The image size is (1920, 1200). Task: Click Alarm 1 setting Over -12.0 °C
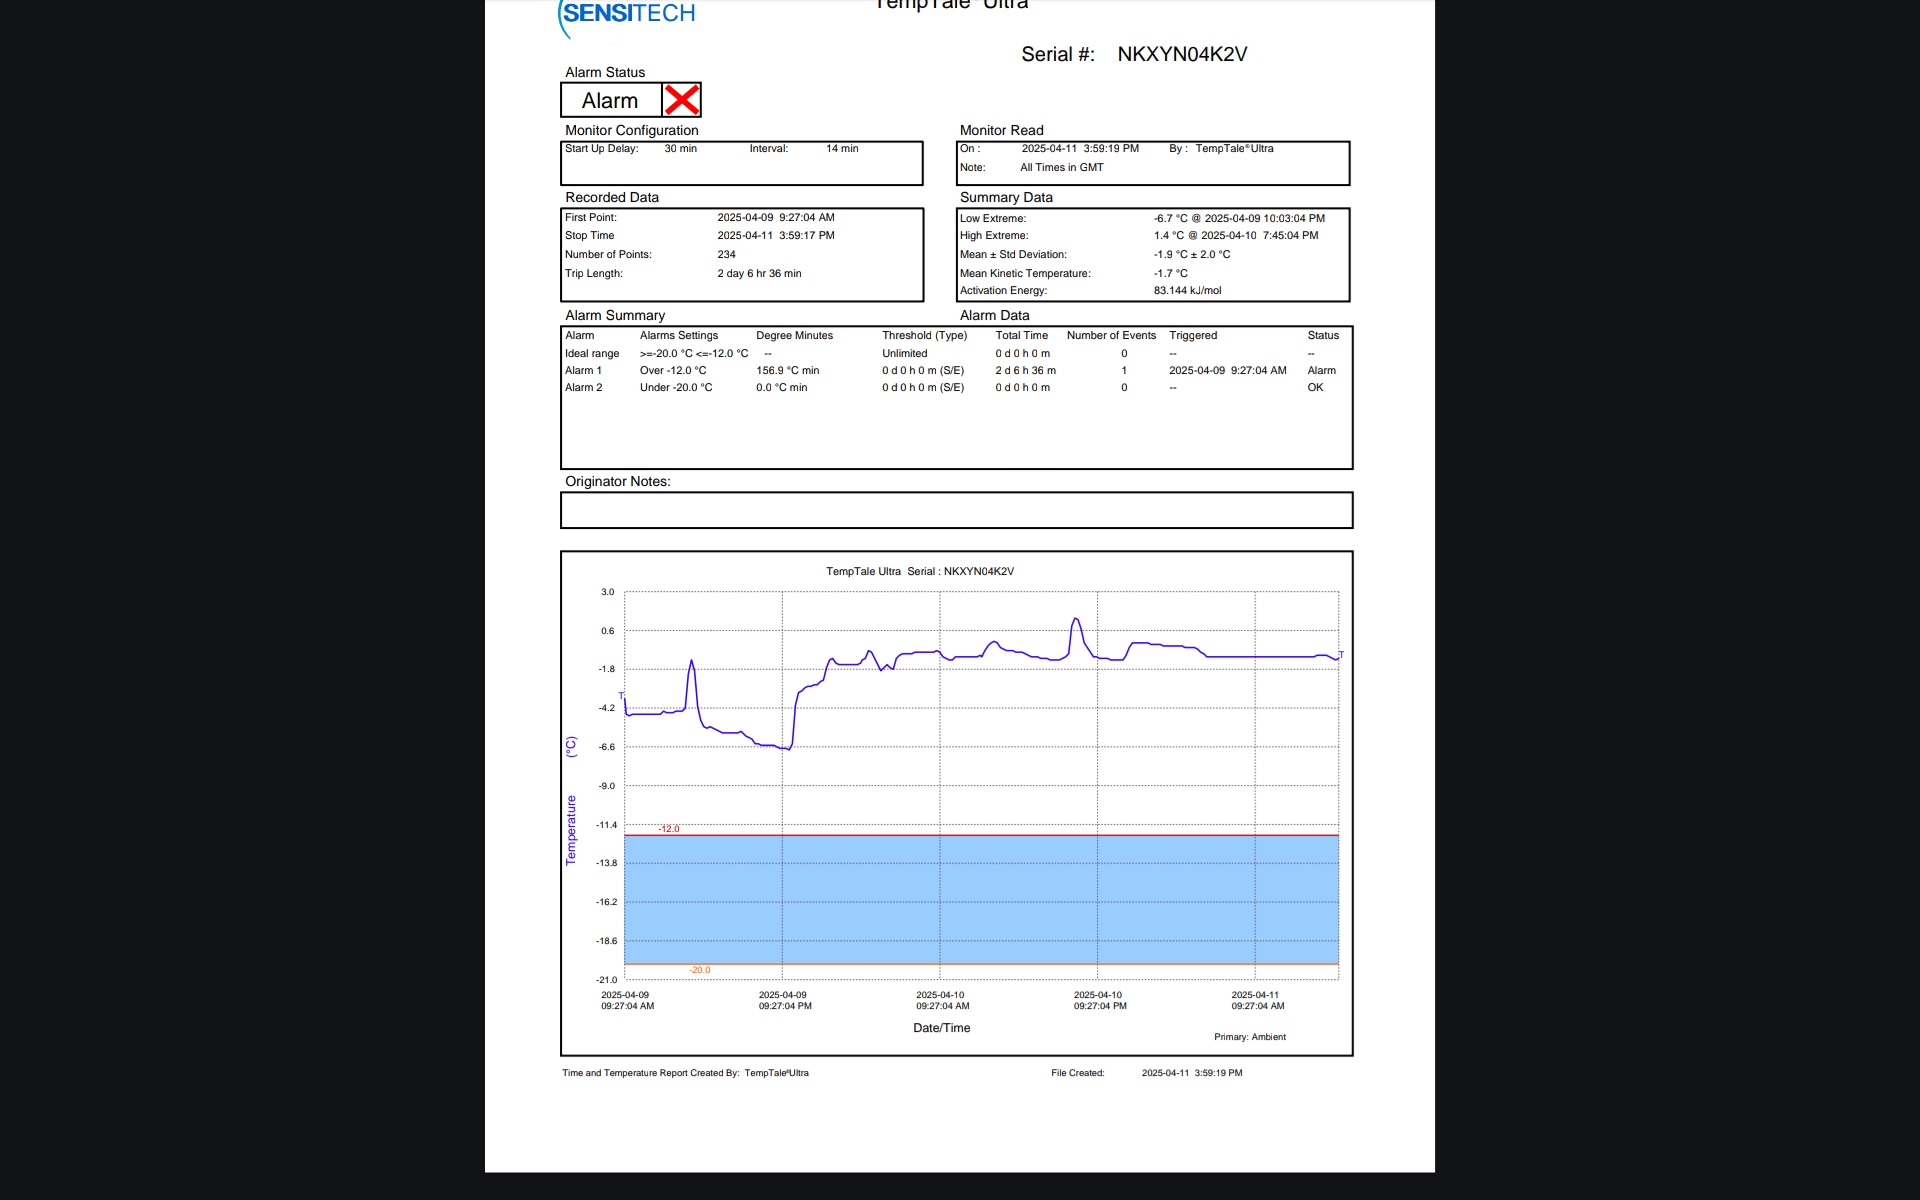pyautogui.click(x=673, y=370)
